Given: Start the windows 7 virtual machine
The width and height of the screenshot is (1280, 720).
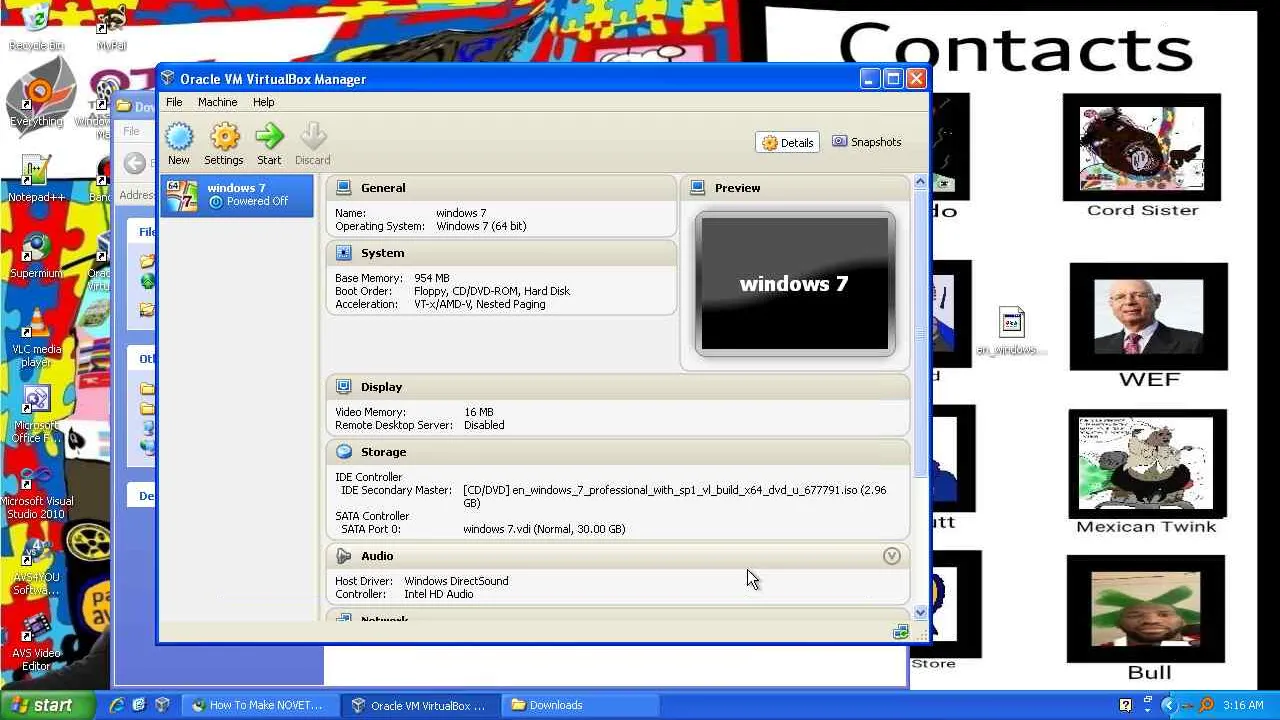Looking at the screenshot, I should [269, 144].
